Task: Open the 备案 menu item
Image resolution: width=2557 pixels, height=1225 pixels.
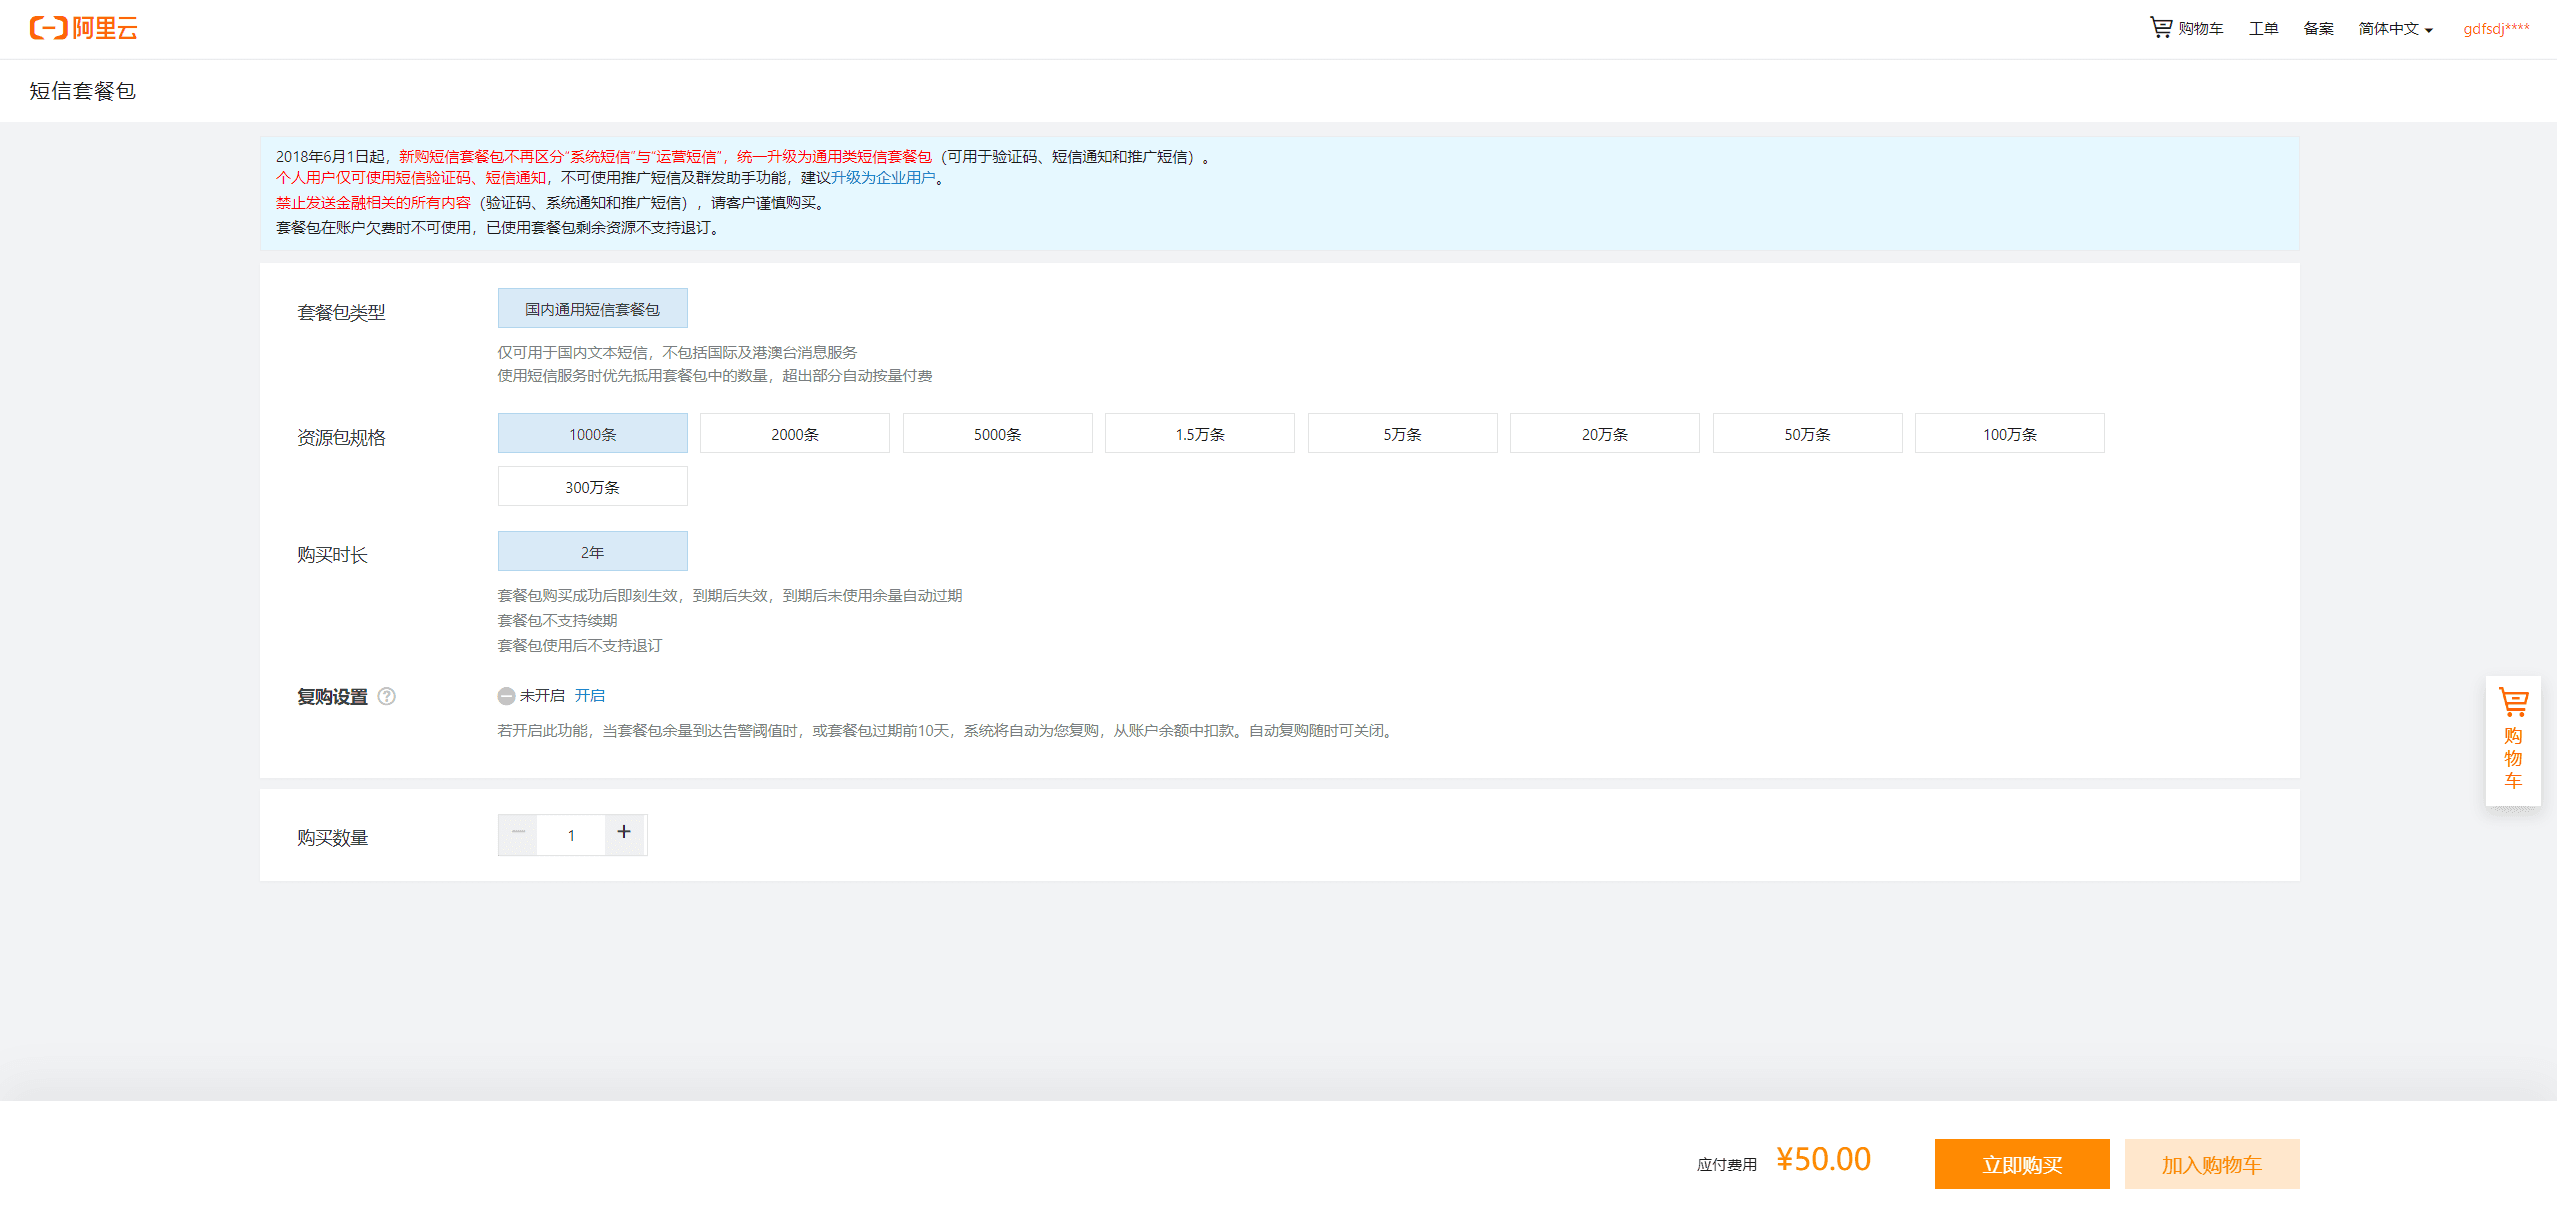Action: 2317,28
